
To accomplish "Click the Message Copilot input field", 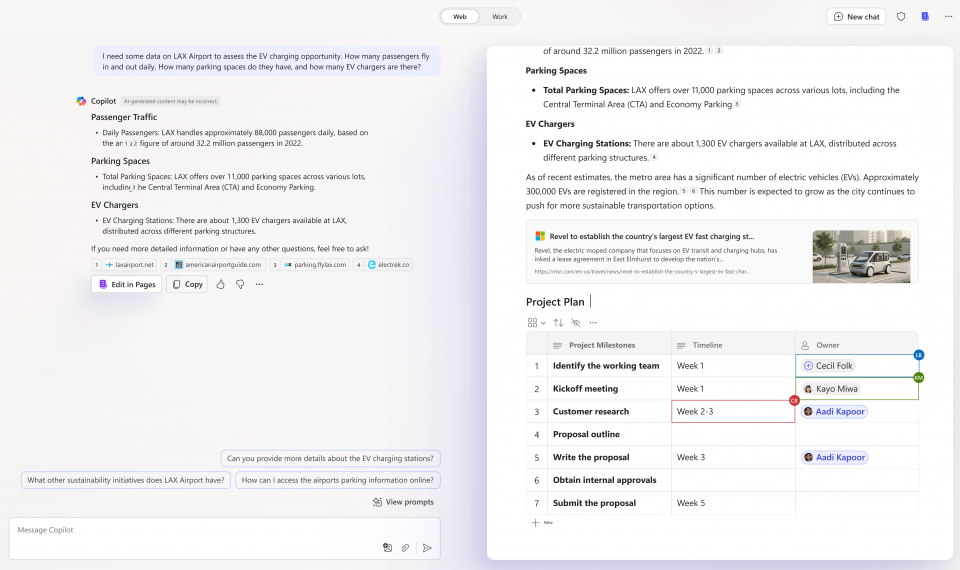I will pos(190,530).
